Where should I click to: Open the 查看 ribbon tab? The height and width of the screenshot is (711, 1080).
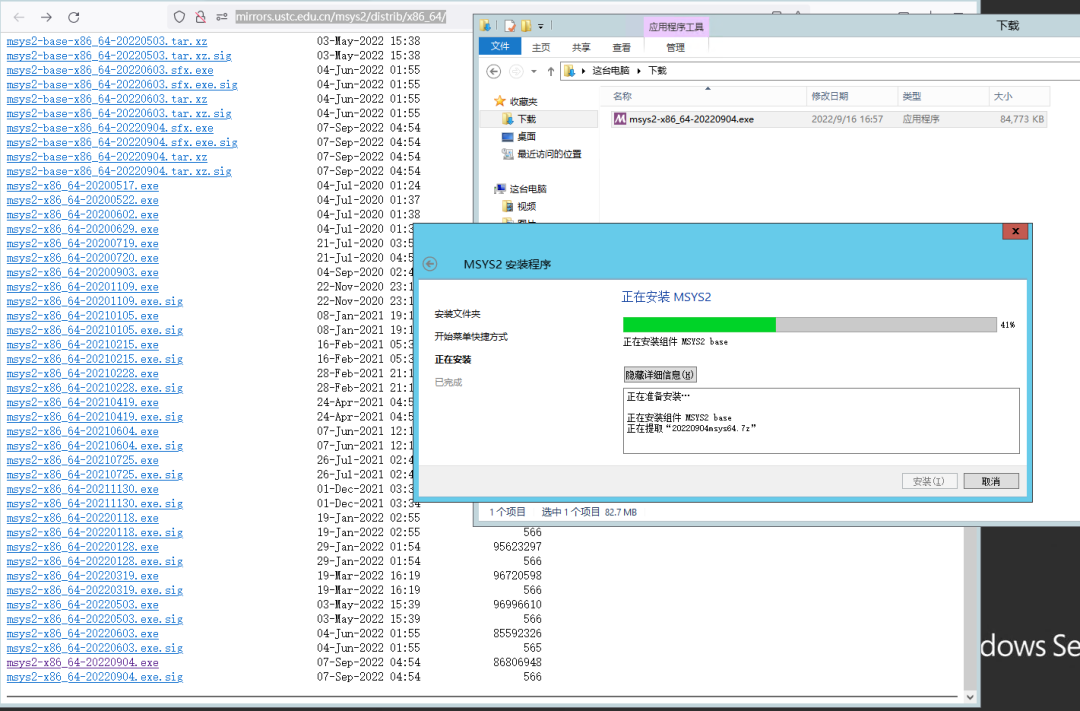pyautogui.click(x=622, y=47)
